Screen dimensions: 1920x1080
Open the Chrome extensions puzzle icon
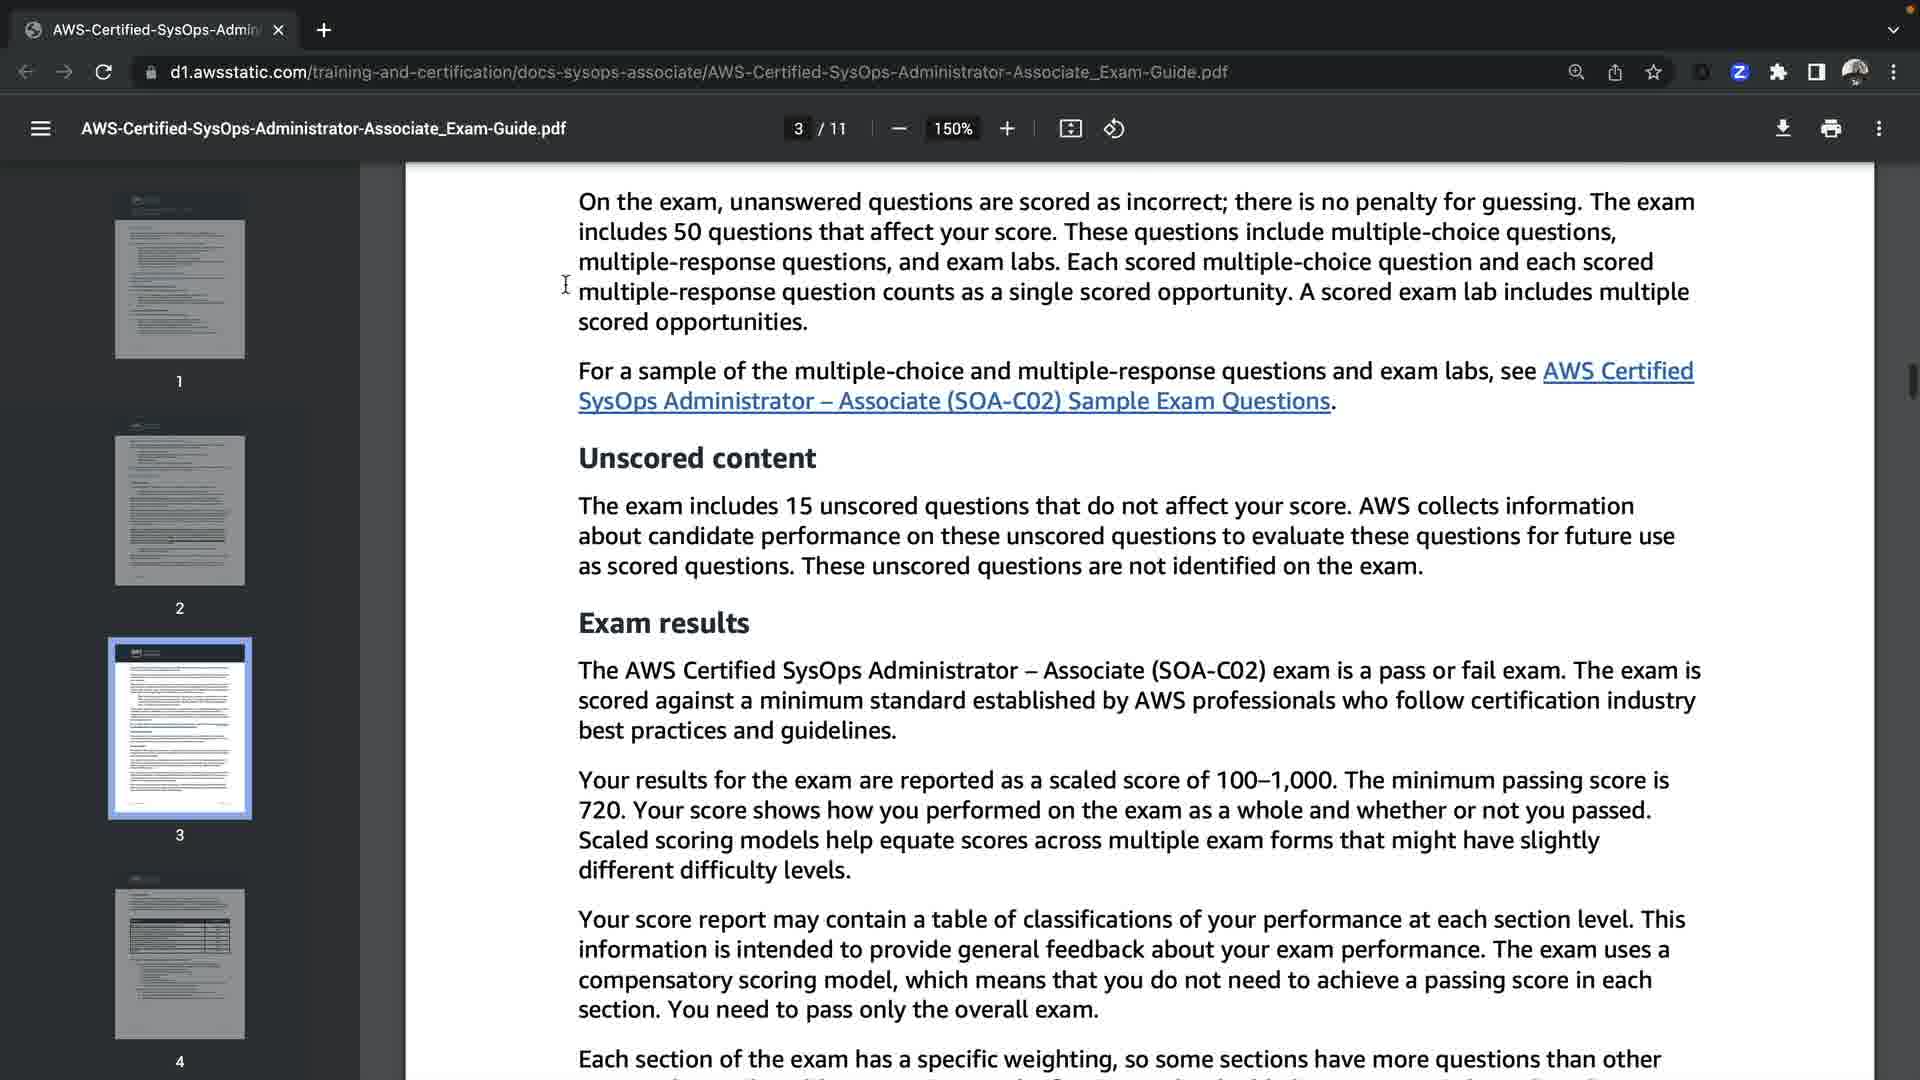tap(1778, 72)
